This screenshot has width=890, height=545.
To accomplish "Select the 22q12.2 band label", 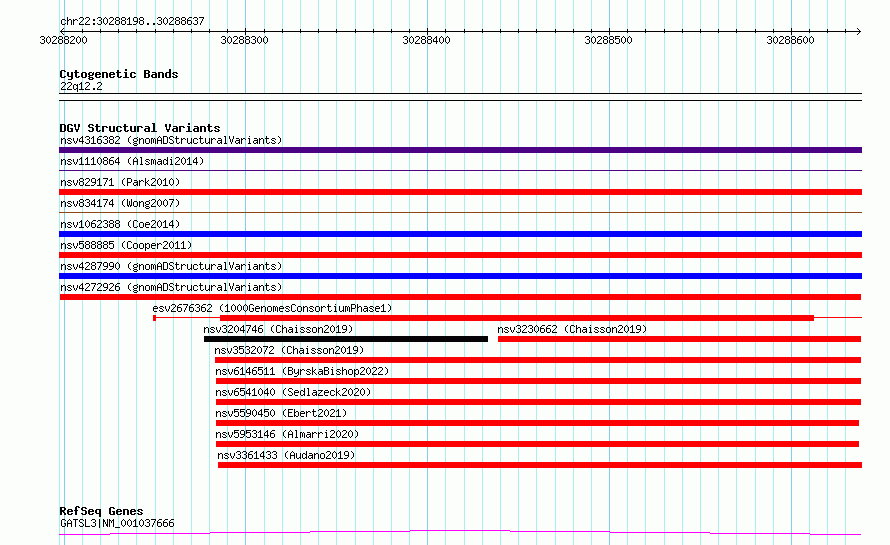I will pos(81,86).
